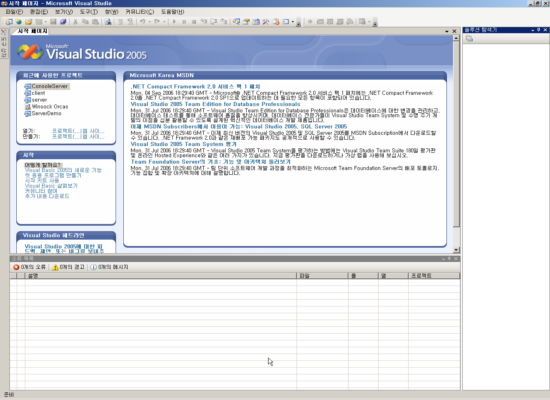Open the start page active files dropdown
The width and height of the screenshot is (550, 400).
(447, 31)
